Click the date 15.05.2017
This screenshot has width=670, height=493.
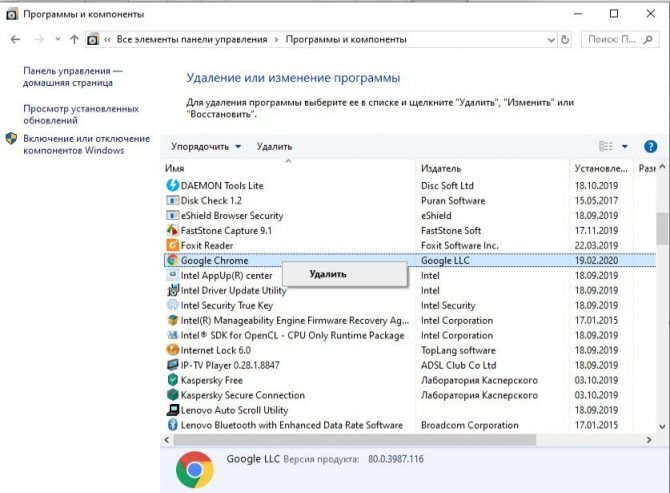click(x=596, y=200)
